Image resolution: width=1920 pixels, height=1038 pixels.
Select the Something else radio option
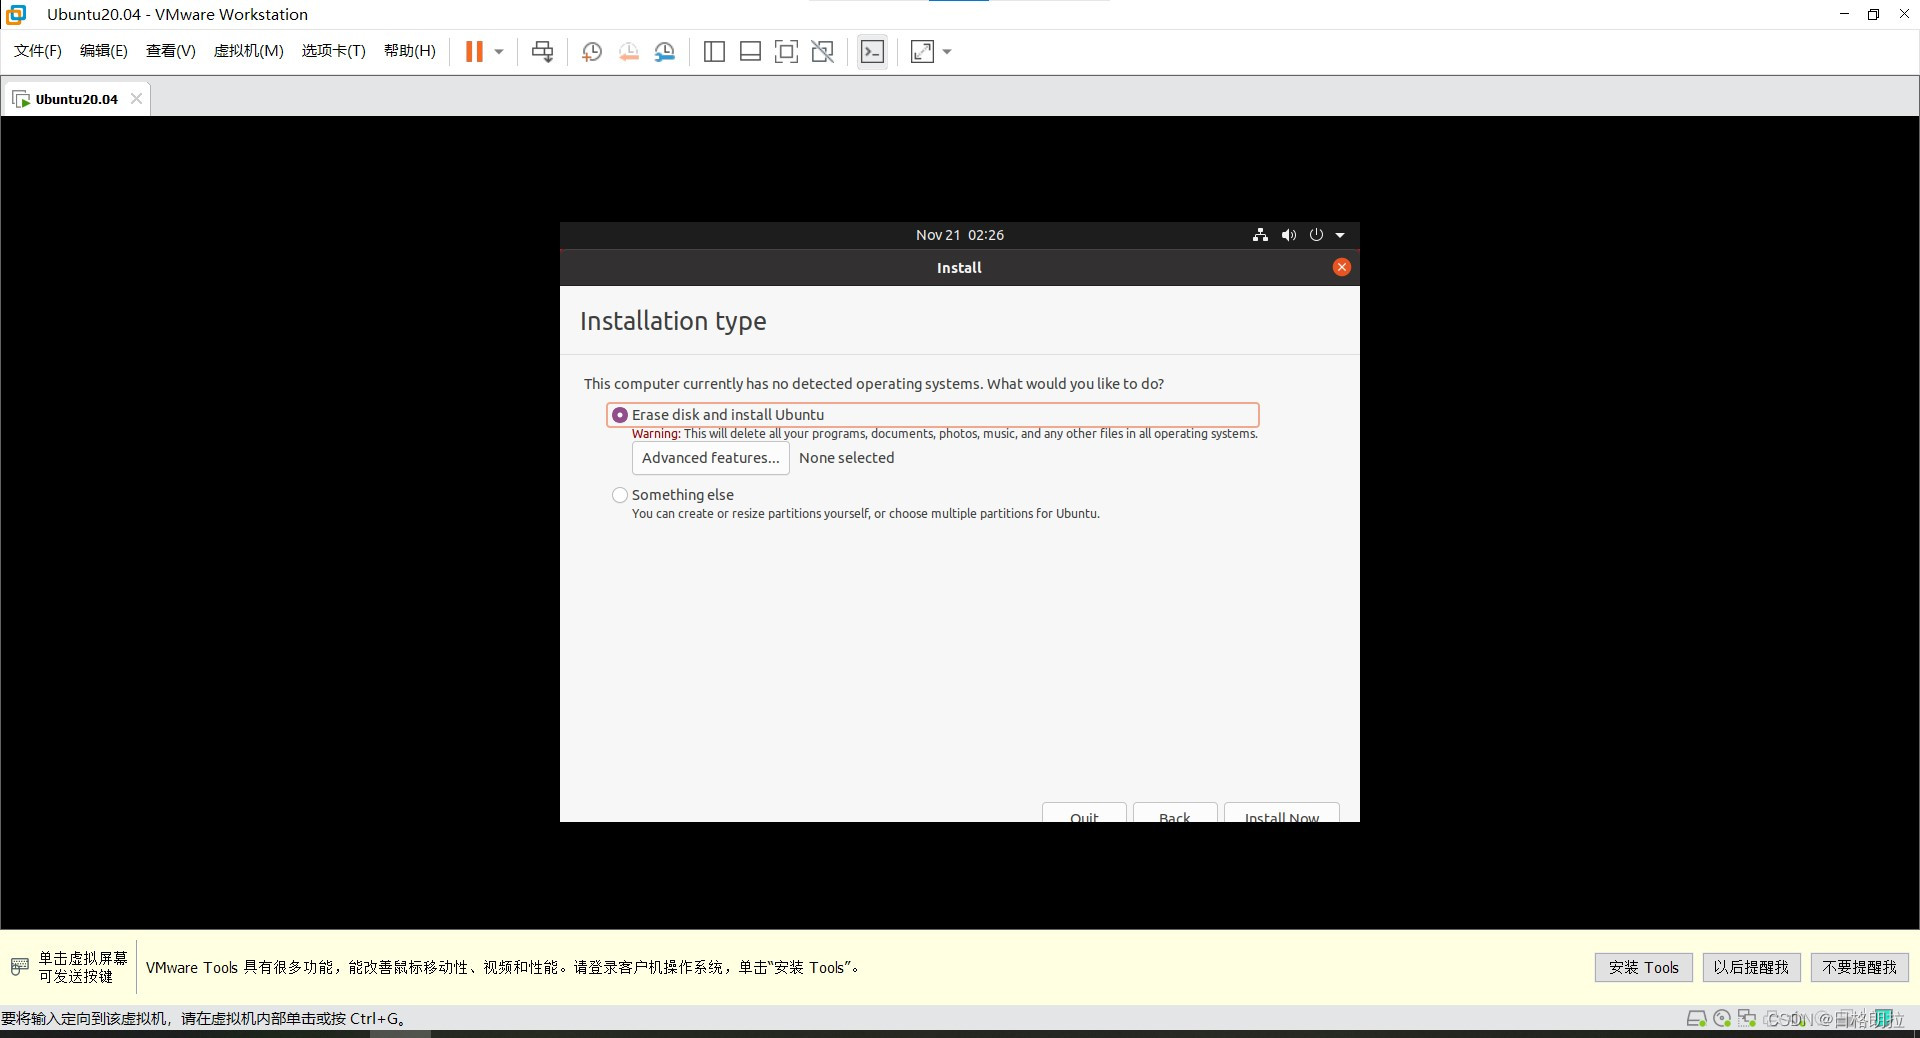[x=620, y=495]
